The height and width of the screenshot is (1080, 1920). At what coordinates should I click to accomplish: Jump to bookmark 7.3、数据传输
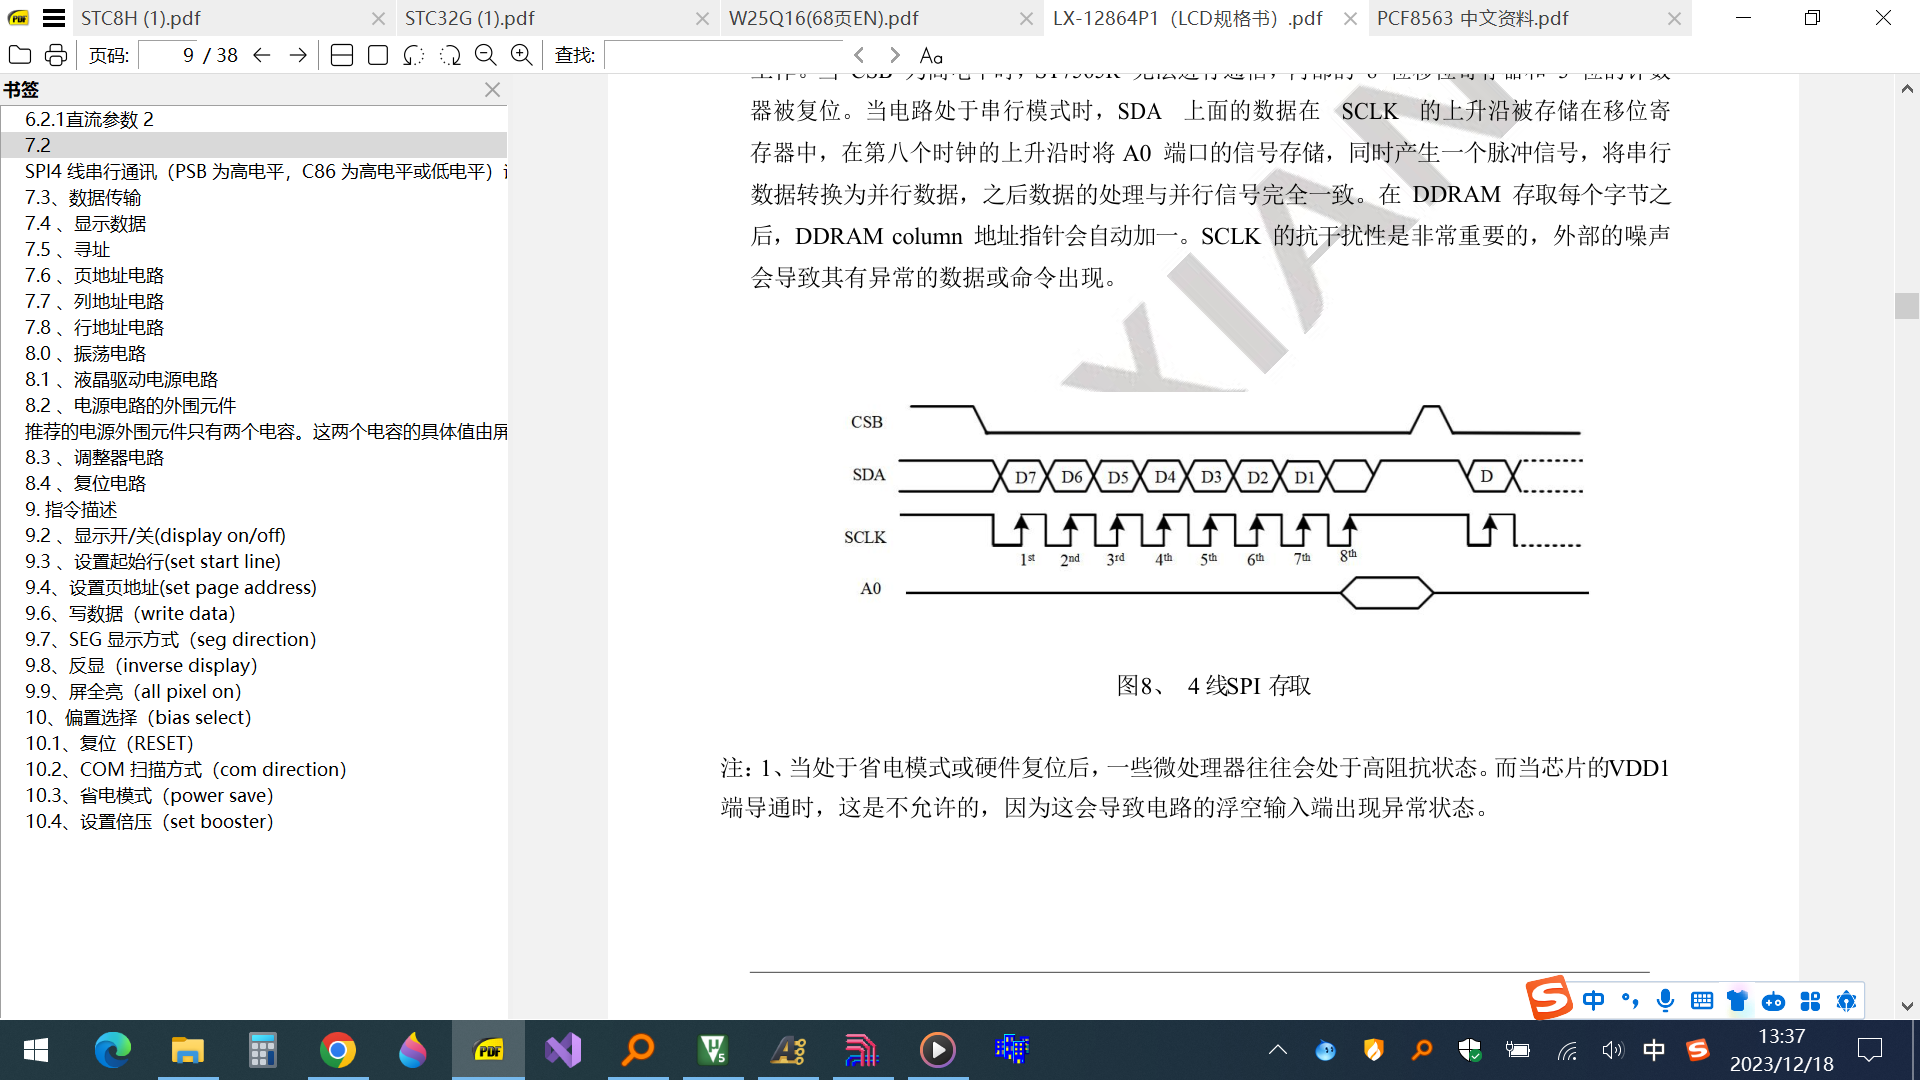point(254,197)
